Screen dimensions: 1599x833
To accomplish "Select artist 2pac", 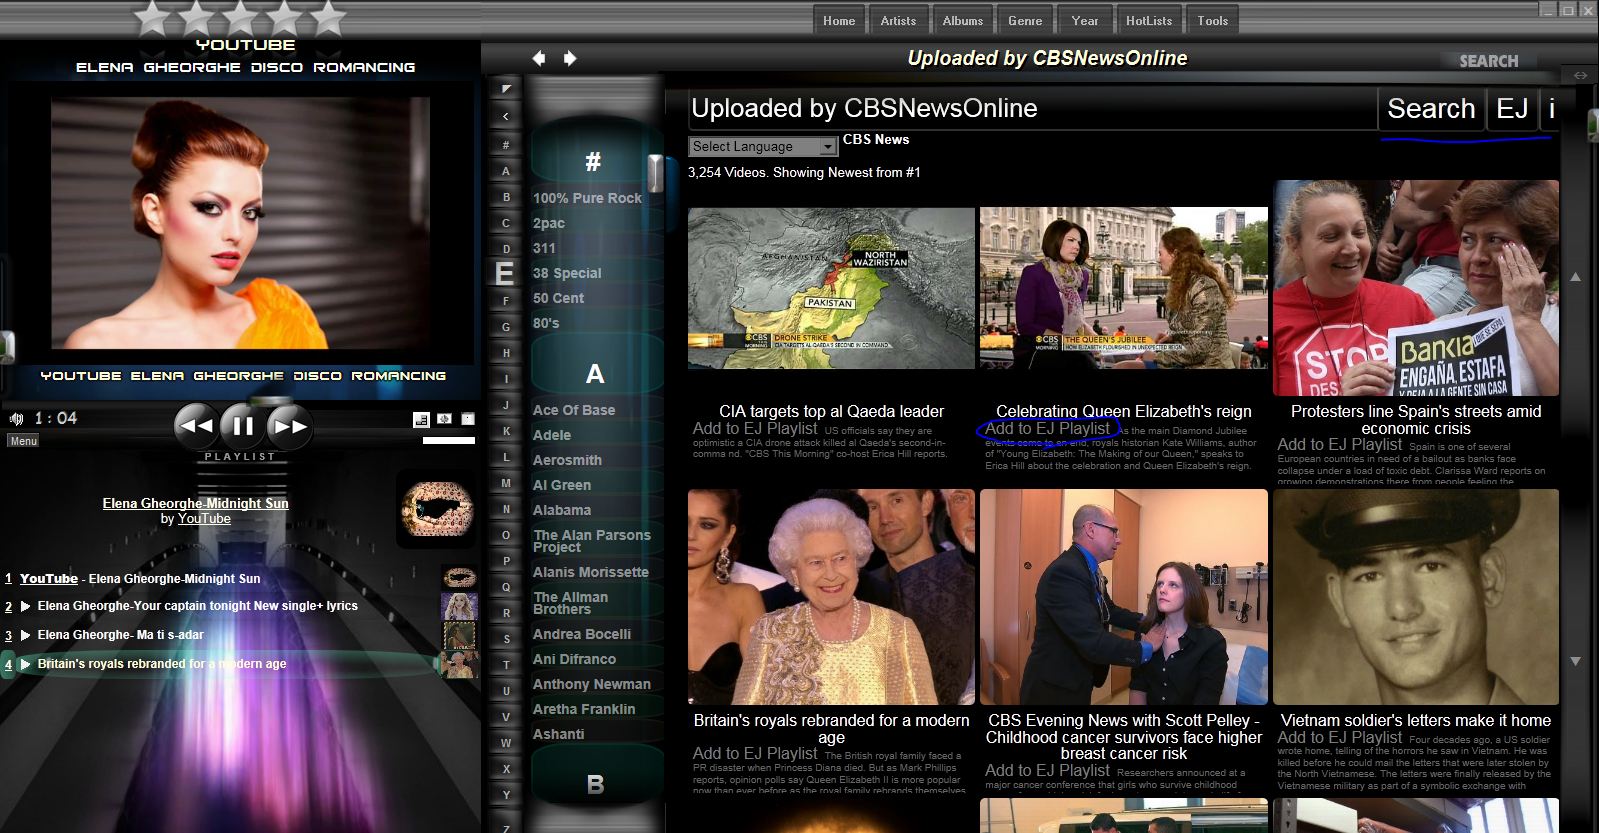I will pos(548,223).
